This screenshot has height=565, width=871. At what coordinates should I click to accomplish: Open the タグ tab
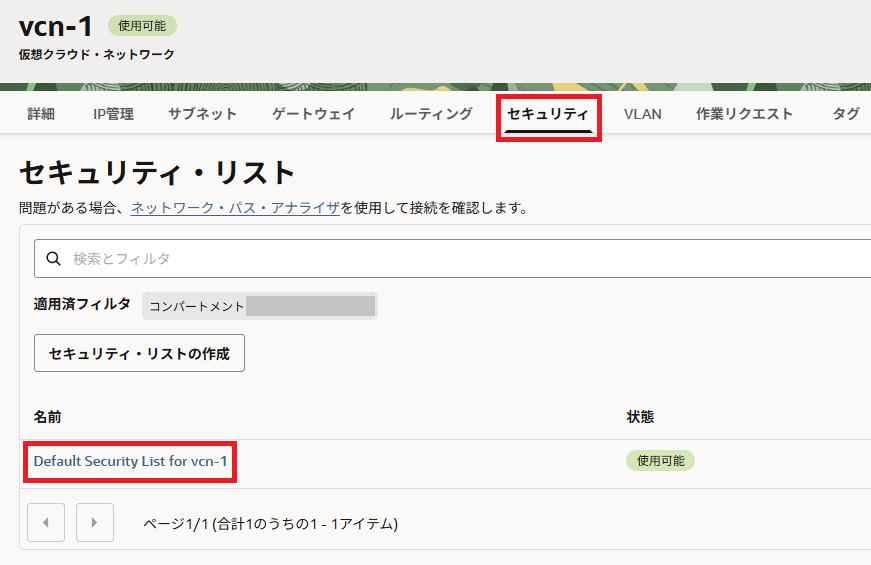(x=845, y=114)
